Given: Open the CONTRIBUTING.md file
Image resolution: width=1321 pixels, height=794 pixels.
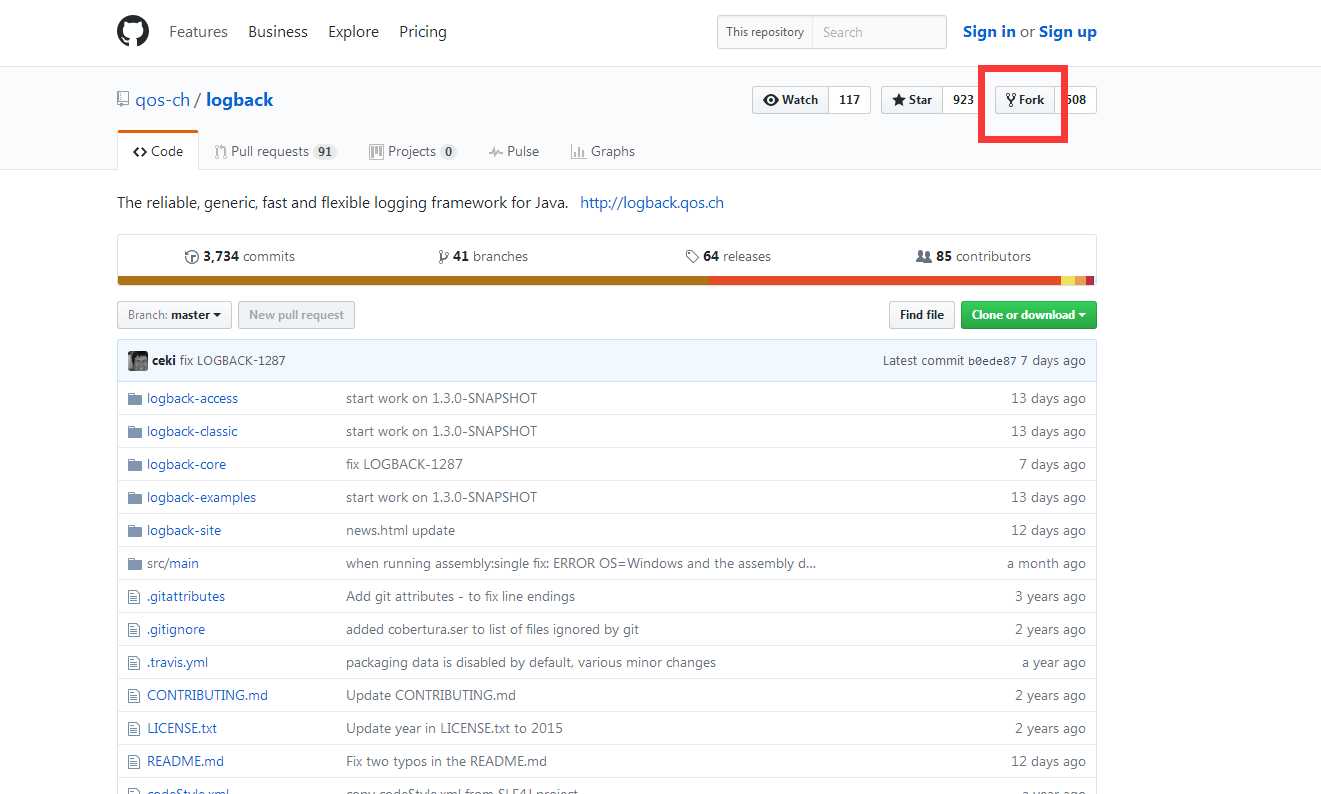Looking at the screenshot, I should [207, 696].
